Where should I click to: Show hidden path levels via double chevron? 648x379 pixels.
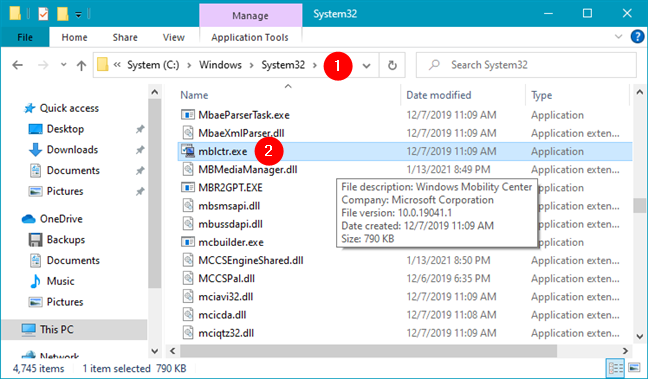(x=117, y=65)
